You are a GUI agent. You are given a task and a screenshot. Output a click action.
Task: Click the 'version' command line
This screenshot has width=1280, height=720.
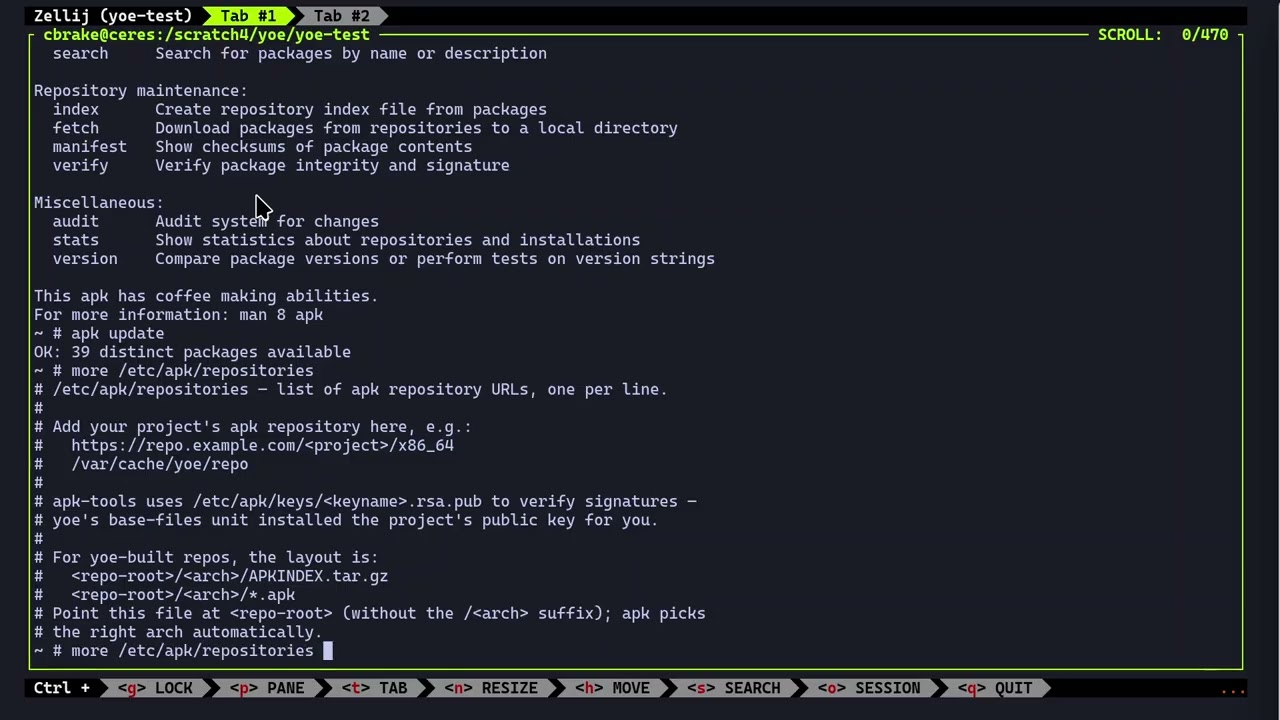[384, 259]
